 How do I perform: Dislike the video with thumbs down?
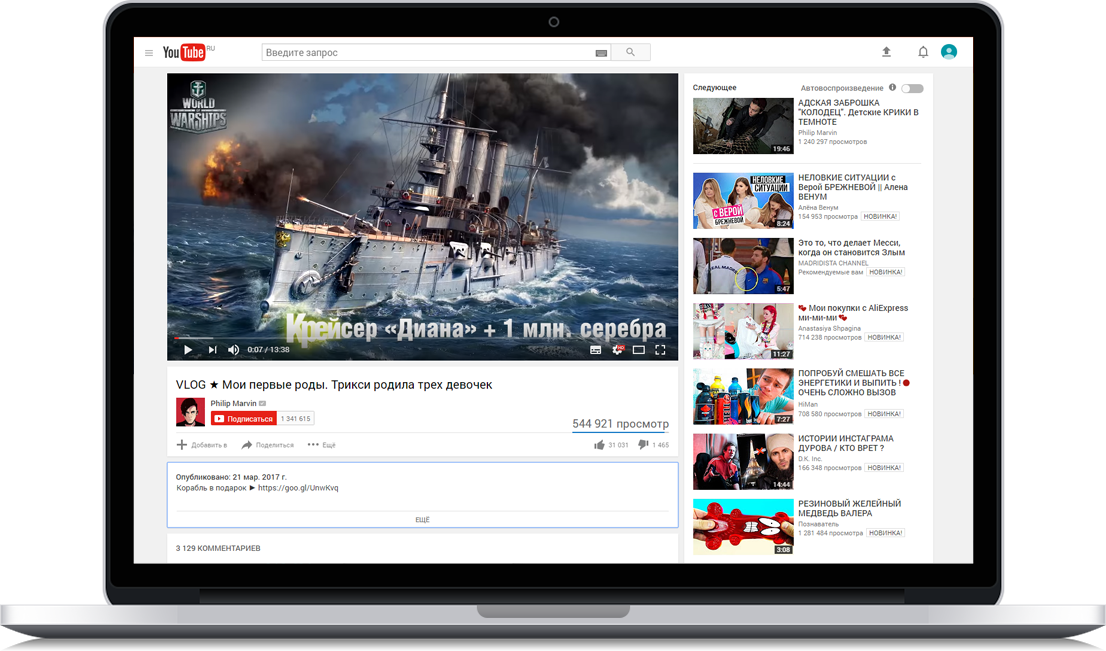(643, 444)
